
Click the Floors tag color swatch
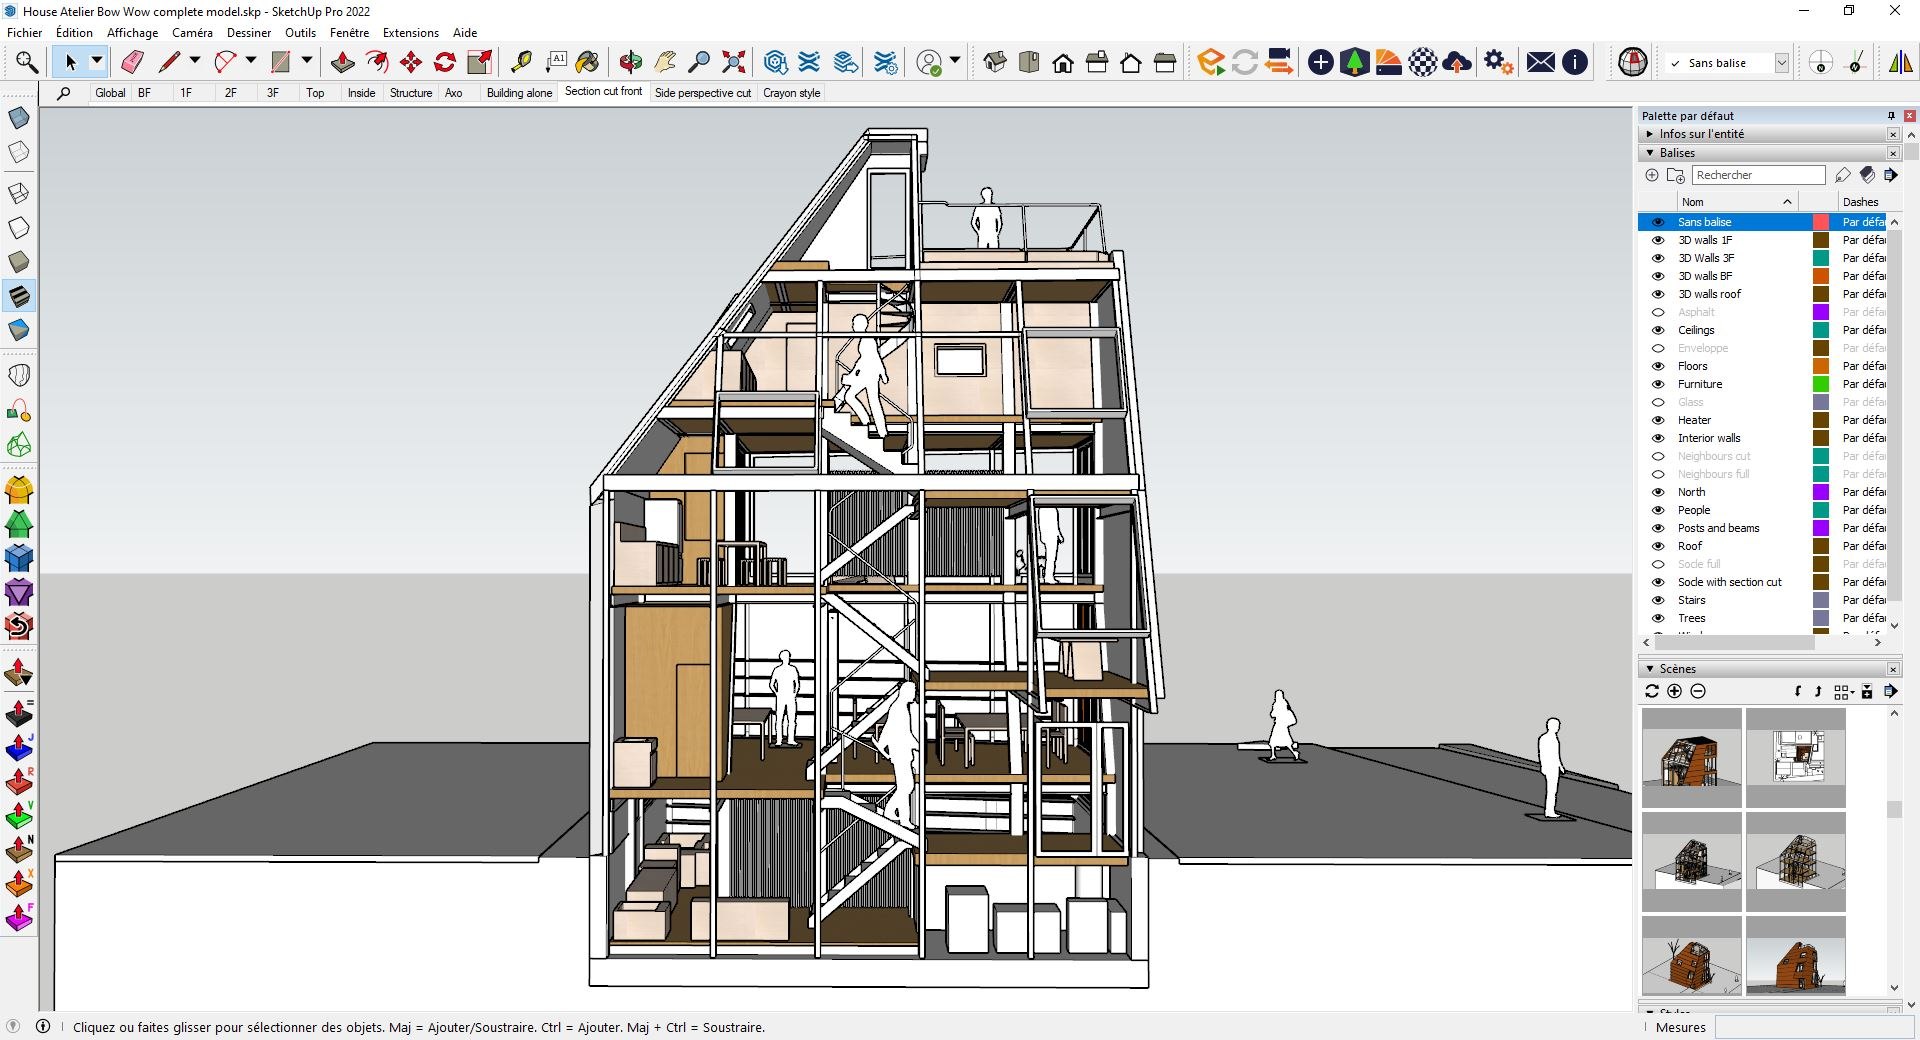point(1821,366)
